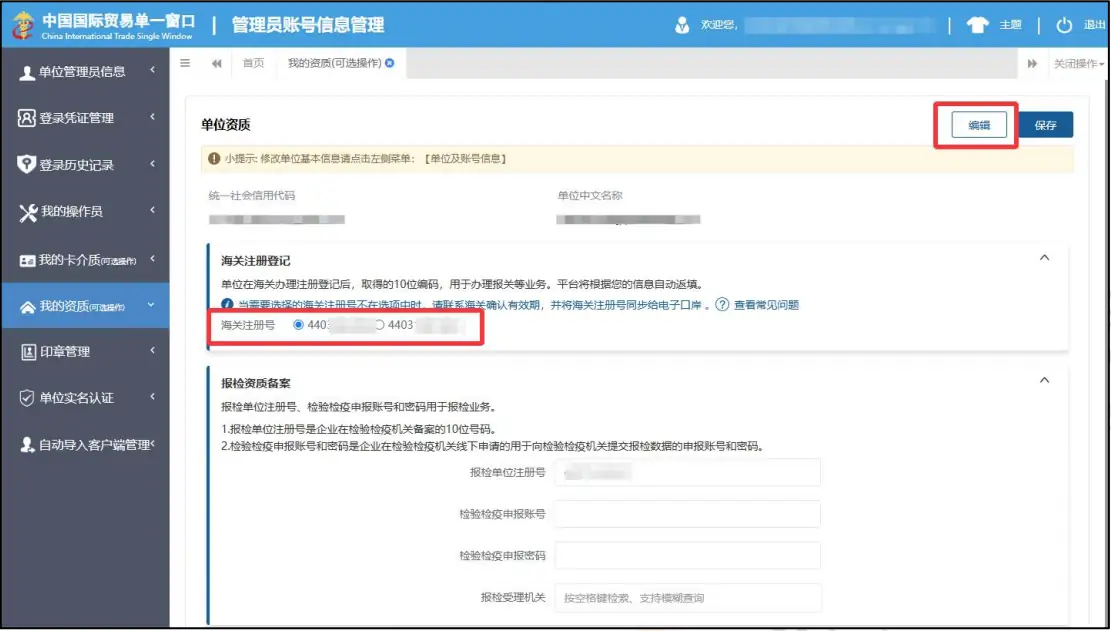Click the 自动导入客户端管理 user icon

click(x=27, y=445)
